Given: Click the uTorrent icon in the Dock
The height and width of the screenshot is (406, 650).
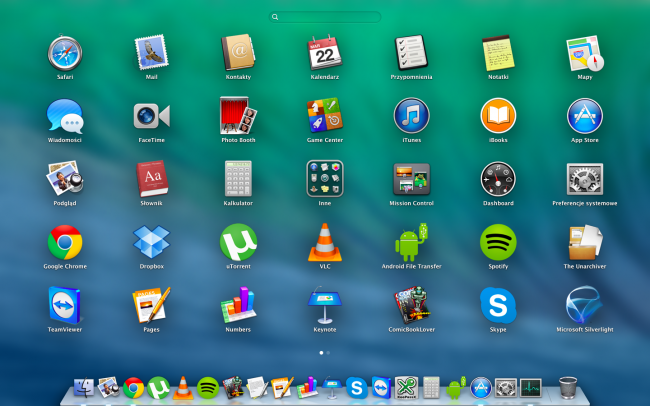Looking at the screenshot, I should point(158,388).
